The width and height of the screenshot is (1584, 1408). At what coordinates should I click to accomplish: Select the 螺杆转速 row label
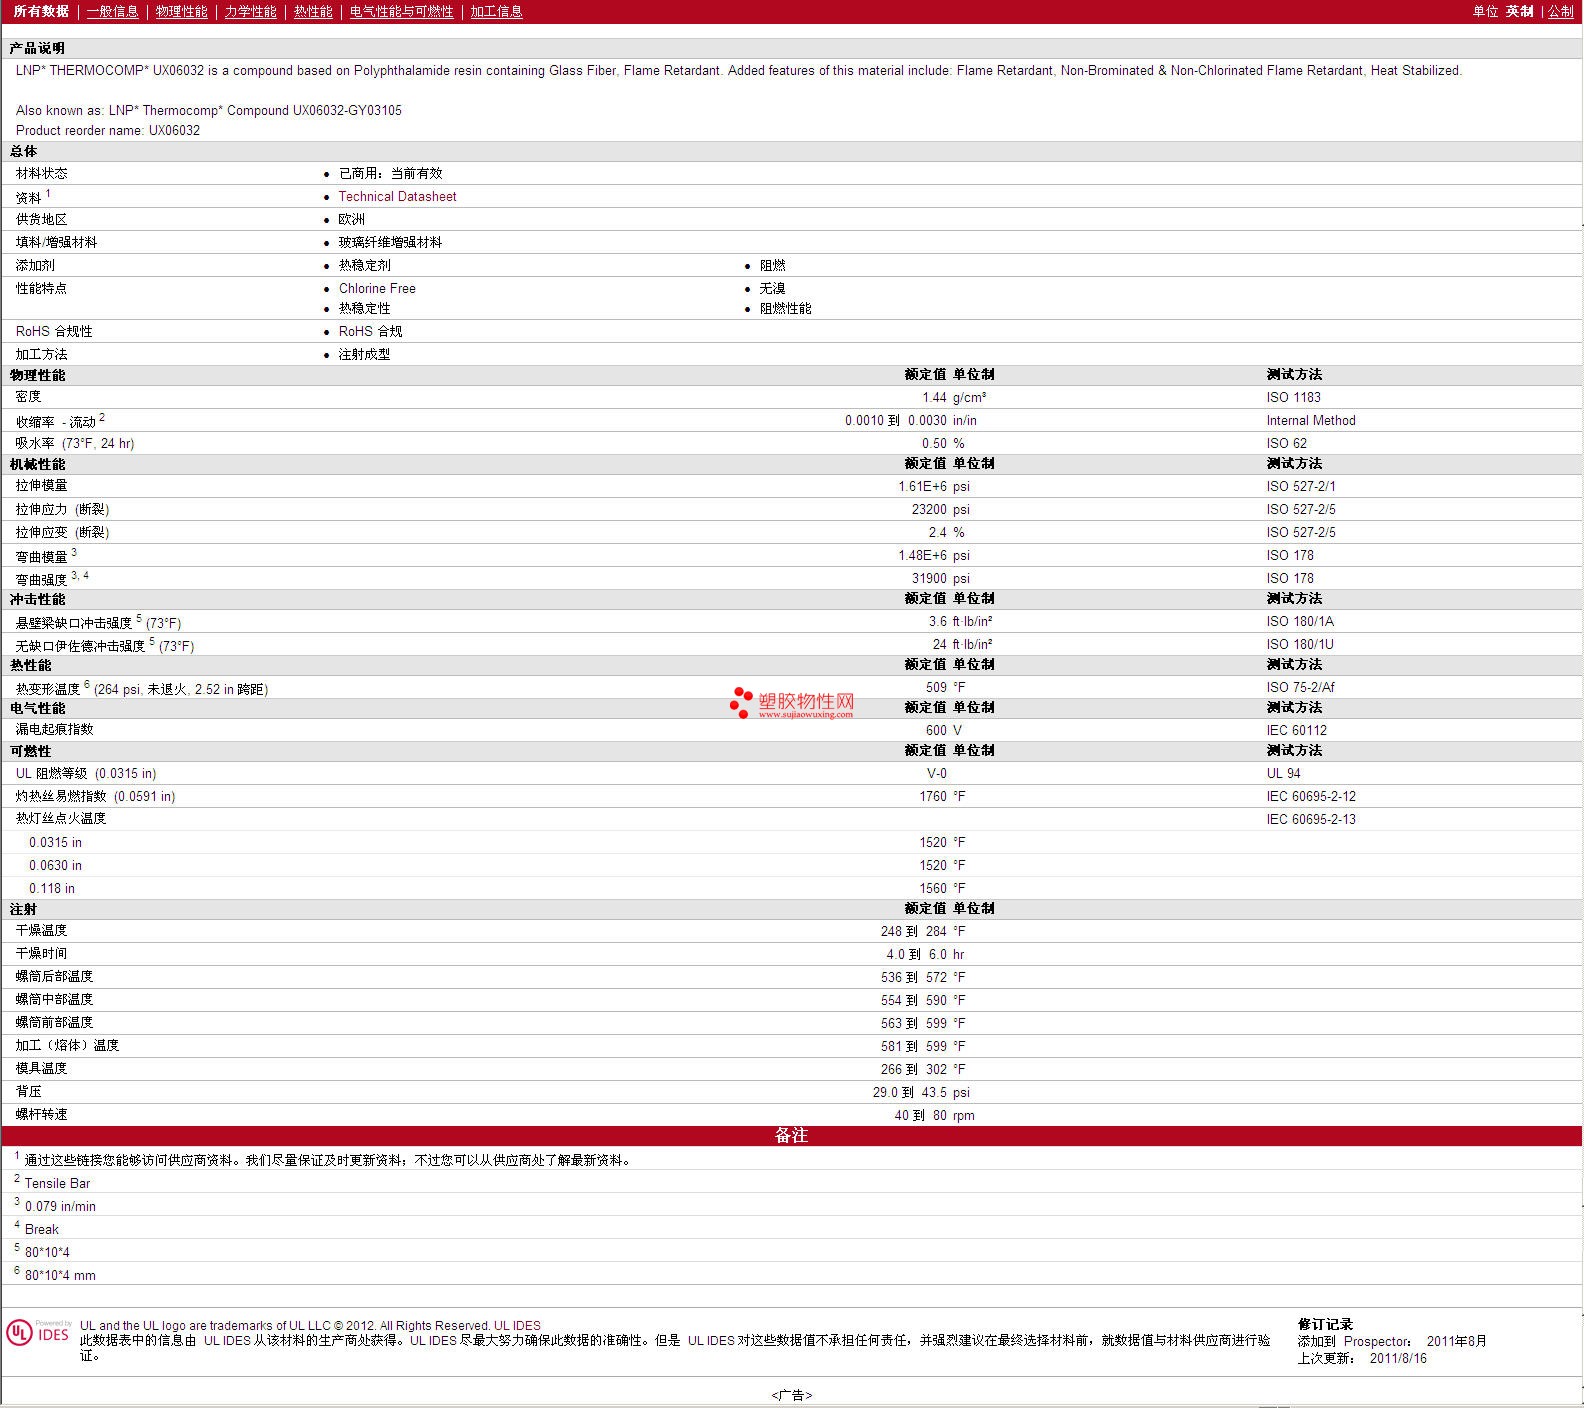[41, 1114]
